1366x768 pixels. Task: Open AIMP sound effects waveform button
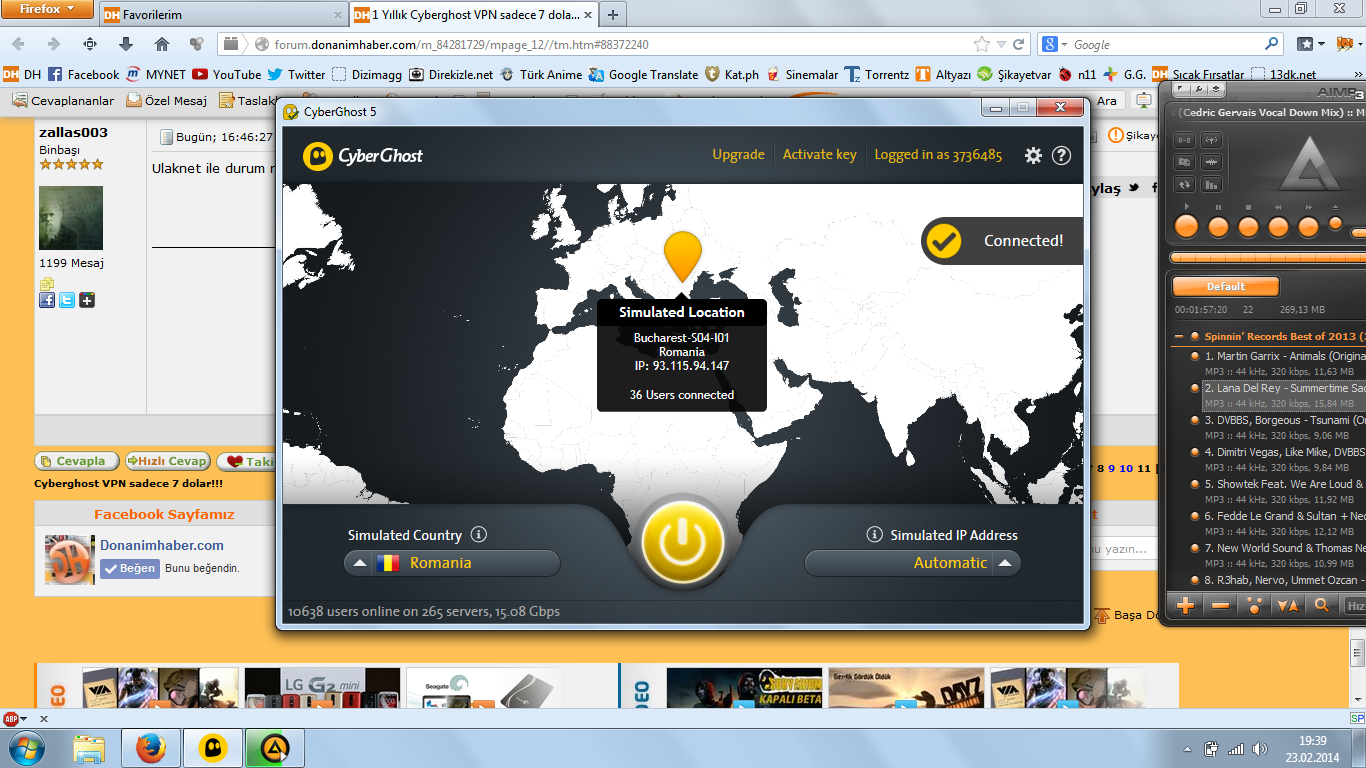click(1211, 162)
